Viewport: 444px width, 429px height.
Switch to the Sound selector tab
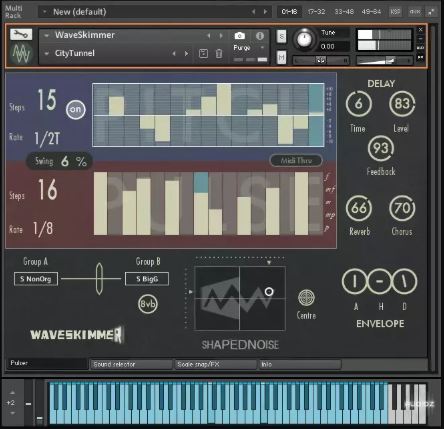131,364
